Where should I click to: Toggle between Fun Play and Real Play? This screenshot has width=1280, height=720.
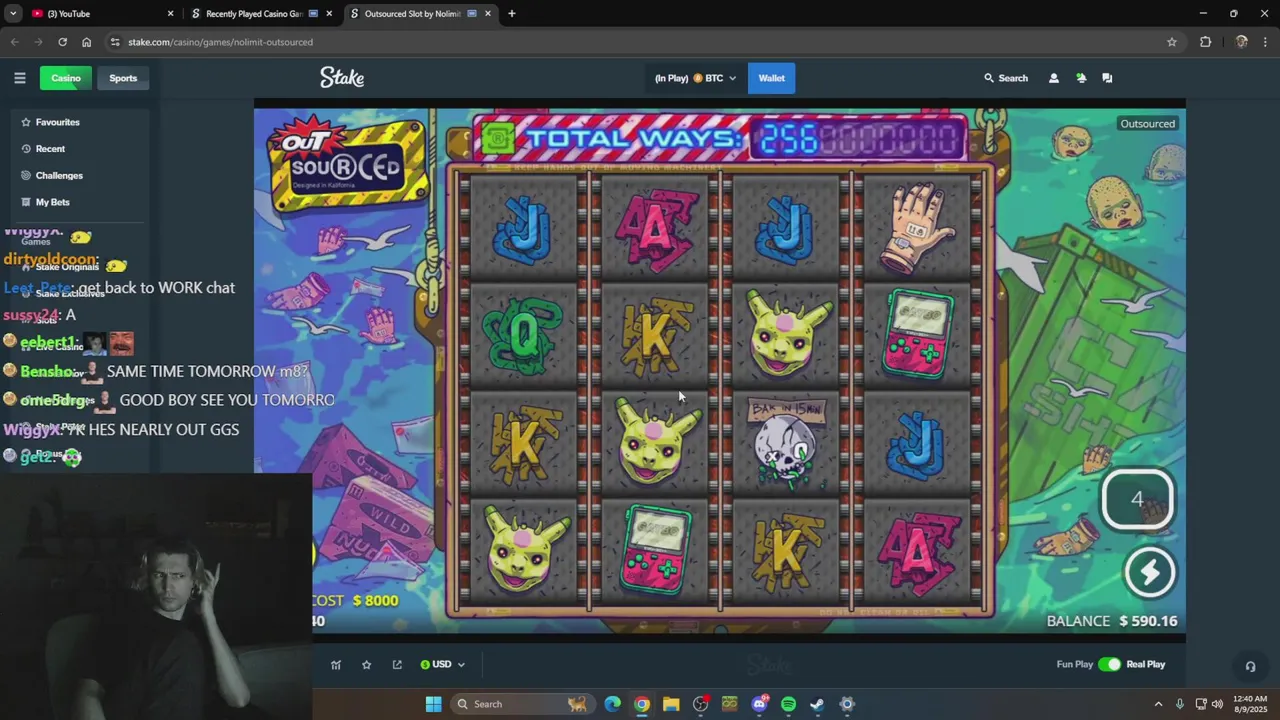pos(1109,665)
